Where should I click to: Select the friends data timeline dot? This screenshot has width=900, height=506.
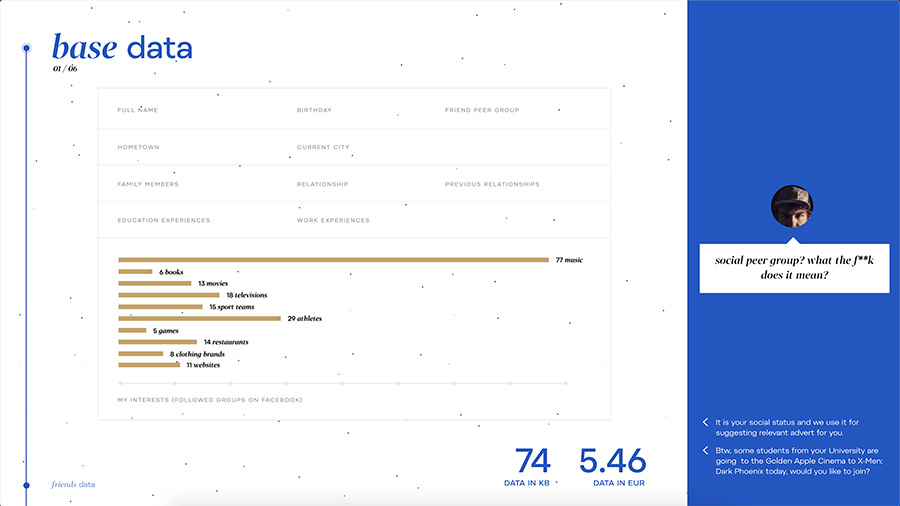(27, 485)
